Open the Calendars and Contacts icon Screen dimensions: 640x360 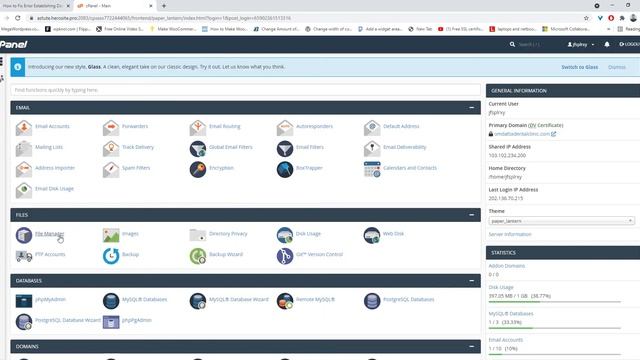click(372, 169)
